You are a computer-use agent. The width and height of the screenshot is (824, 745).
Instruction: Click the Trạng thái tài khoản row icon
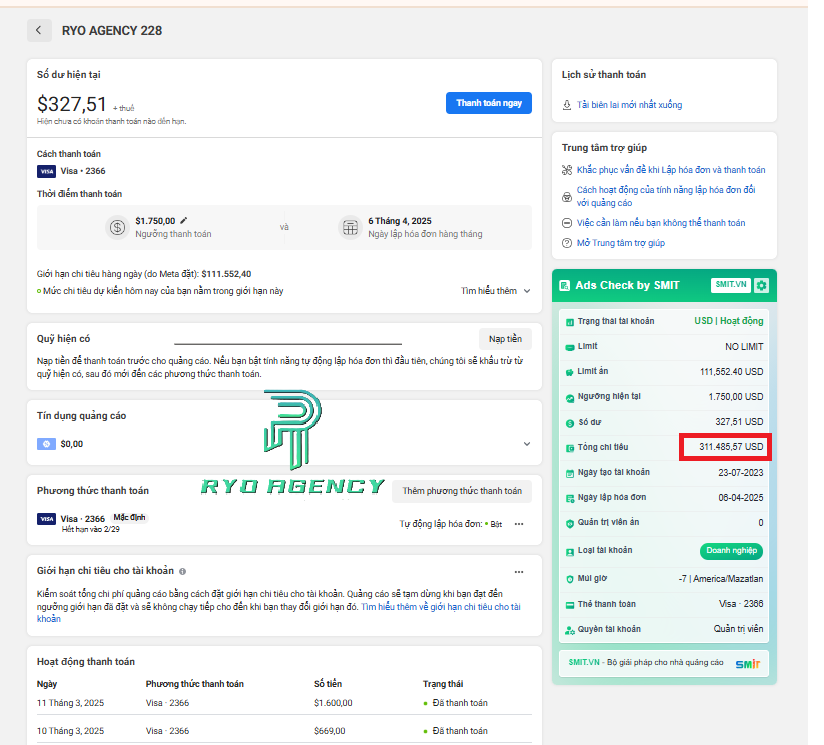click(570, 322)
